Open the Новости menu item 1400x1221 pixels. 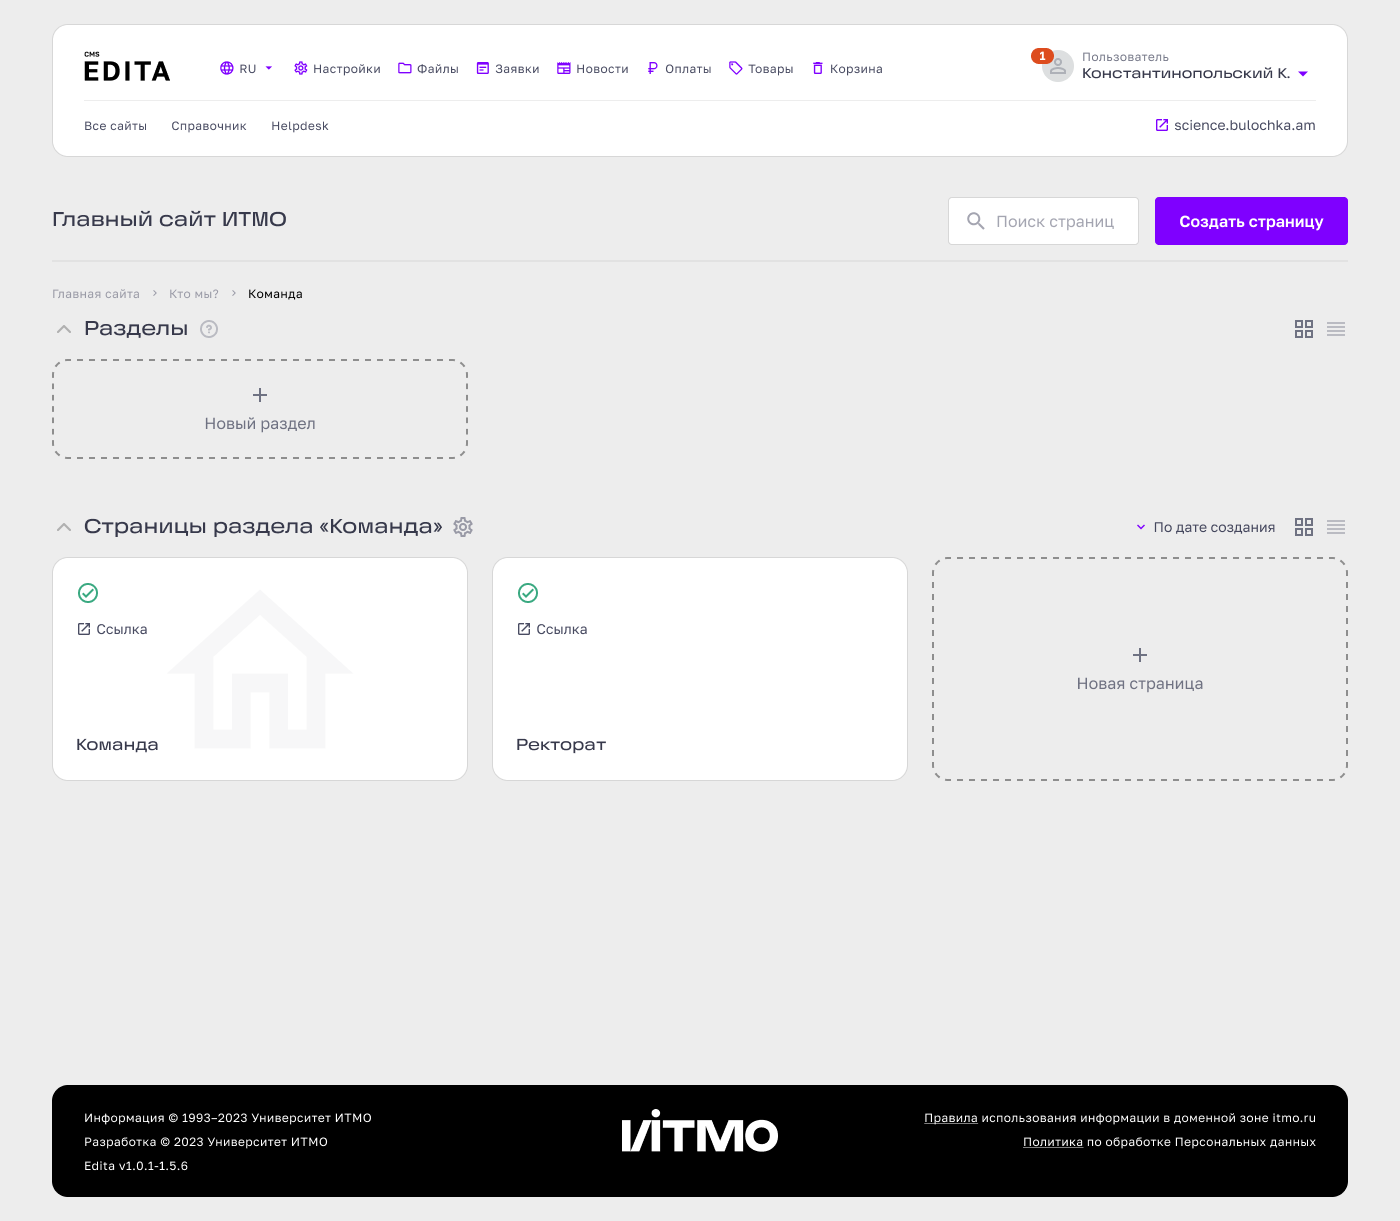[593, 69]
